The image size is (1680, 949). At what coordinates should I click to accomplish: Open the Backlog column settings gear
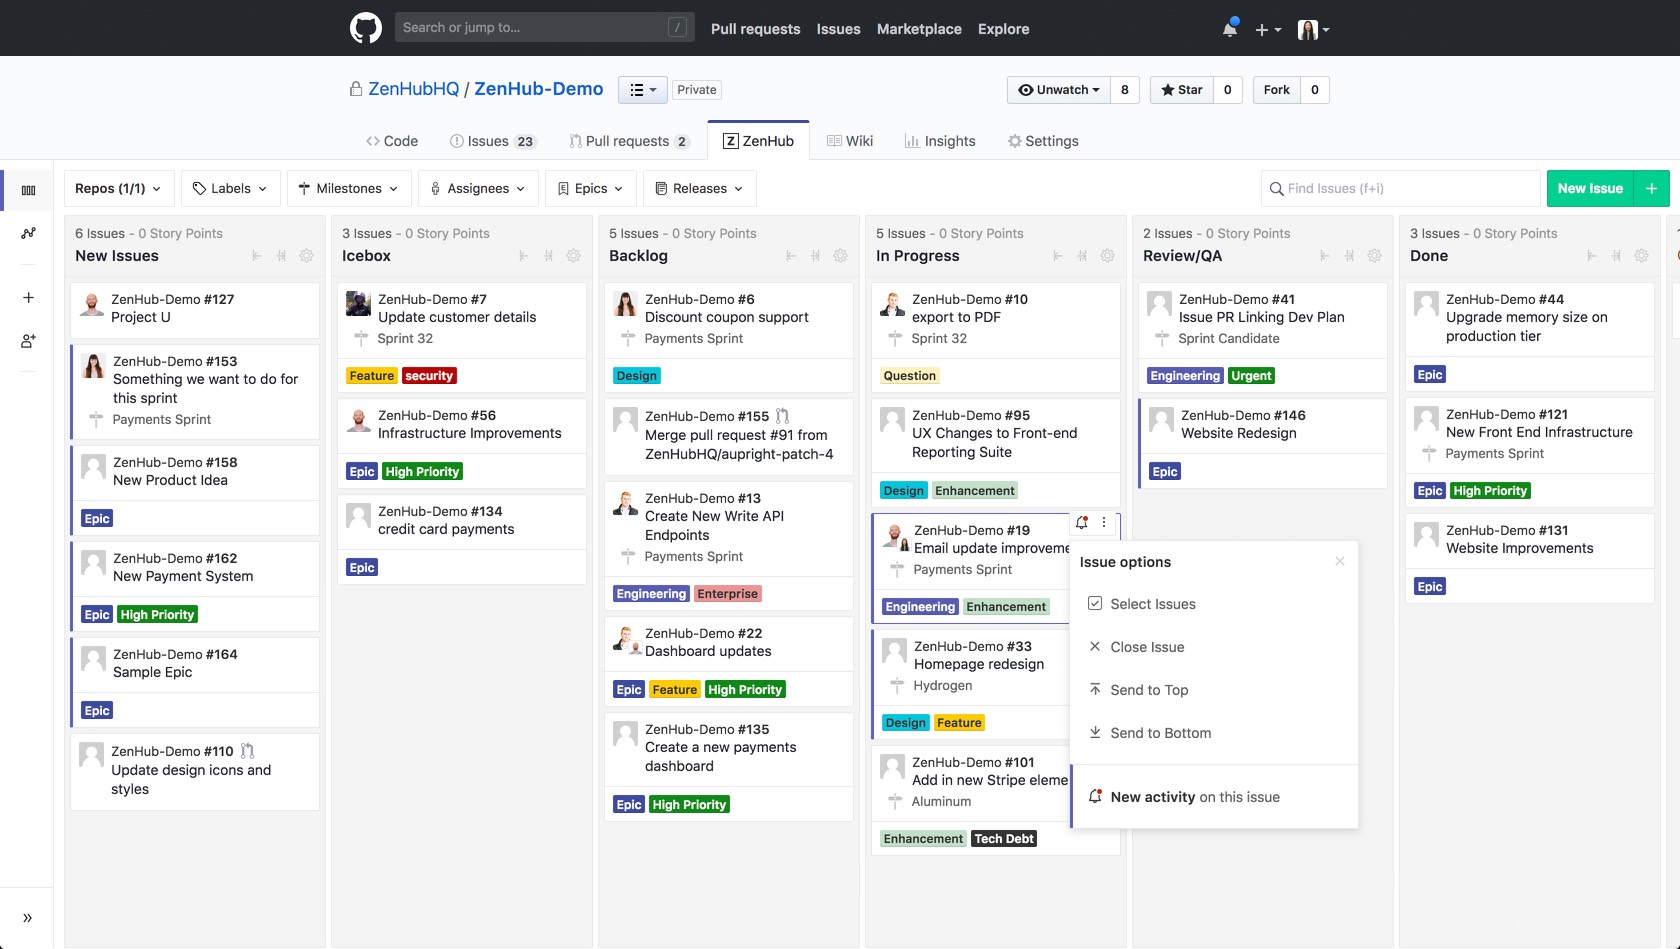tap(841, 256)
